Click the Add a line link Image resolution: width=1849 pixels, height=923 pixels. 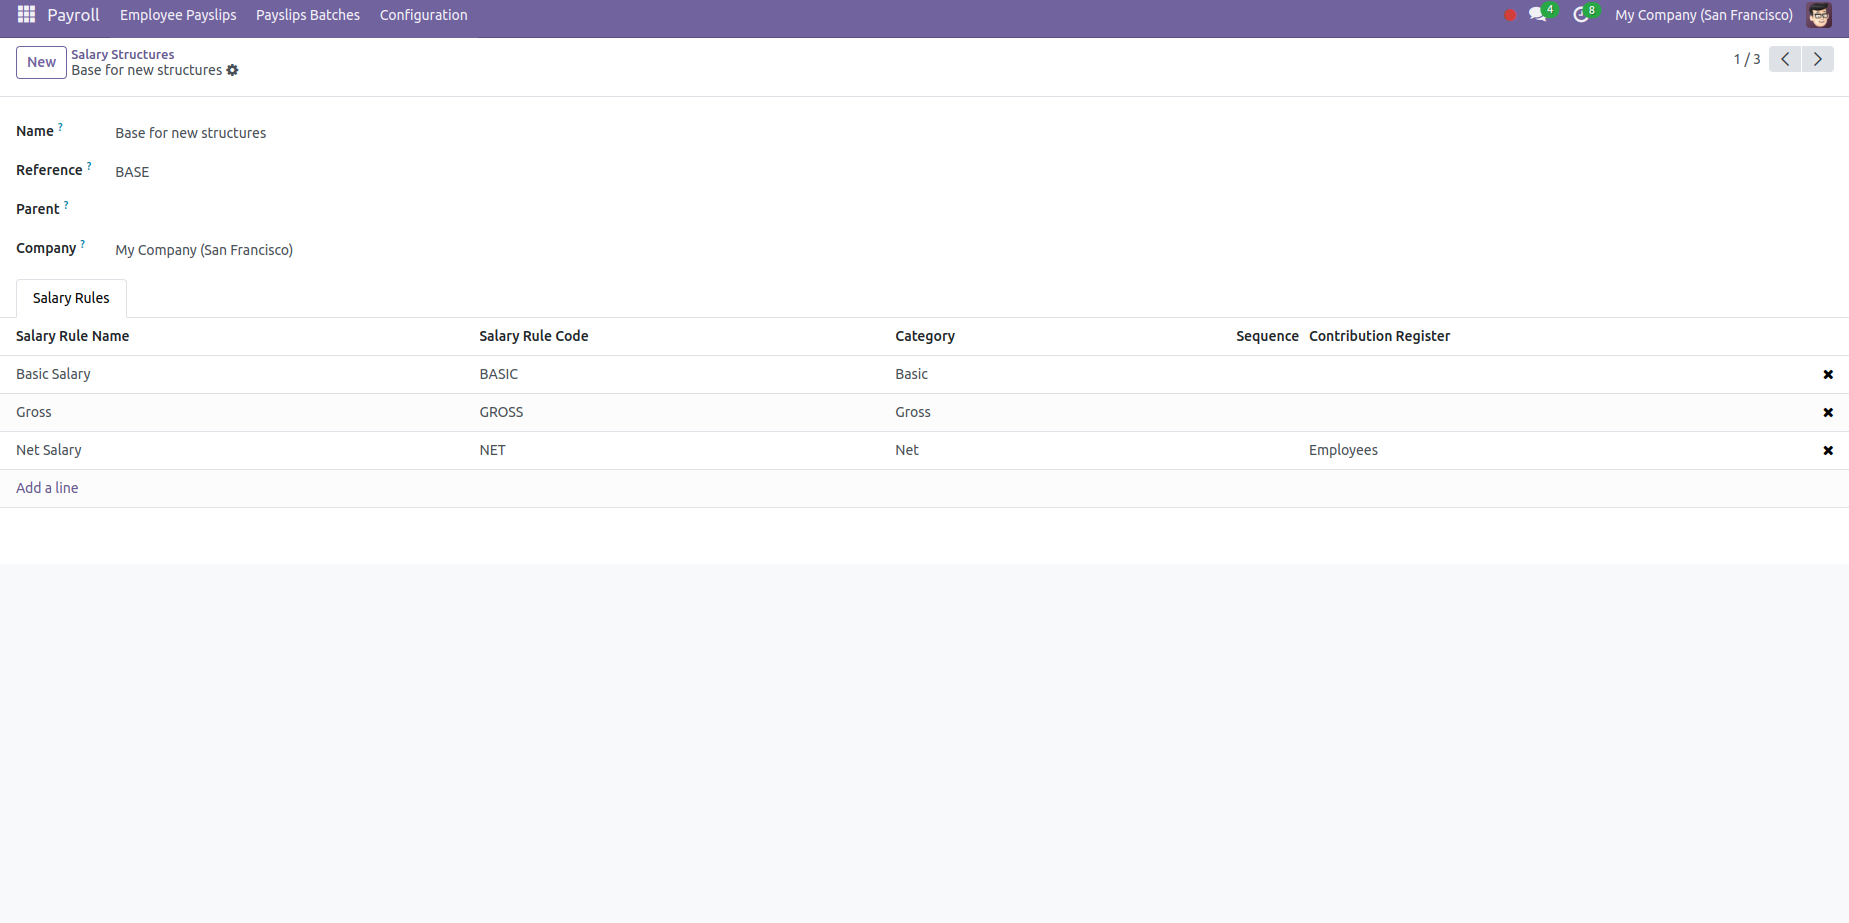coord(47,488)
